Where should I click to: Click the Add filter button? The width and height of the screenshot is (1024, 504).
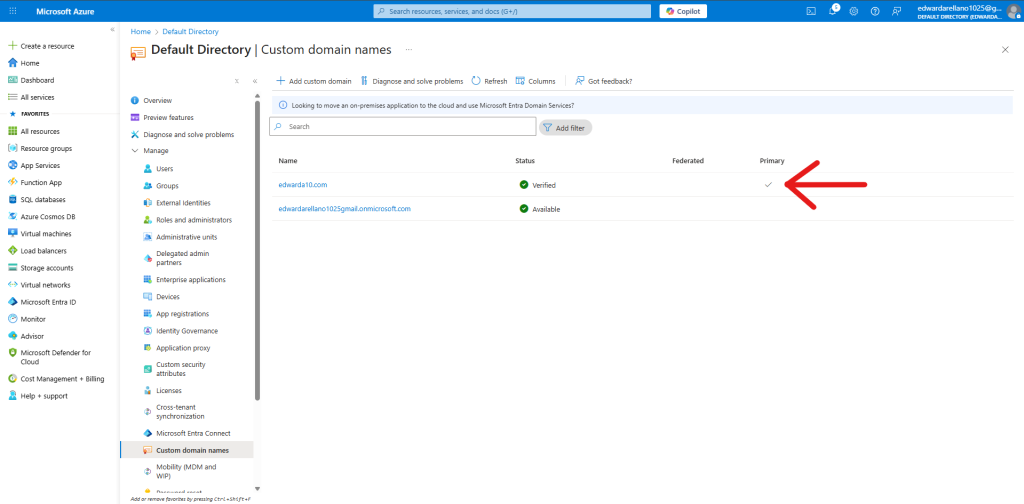566,128
